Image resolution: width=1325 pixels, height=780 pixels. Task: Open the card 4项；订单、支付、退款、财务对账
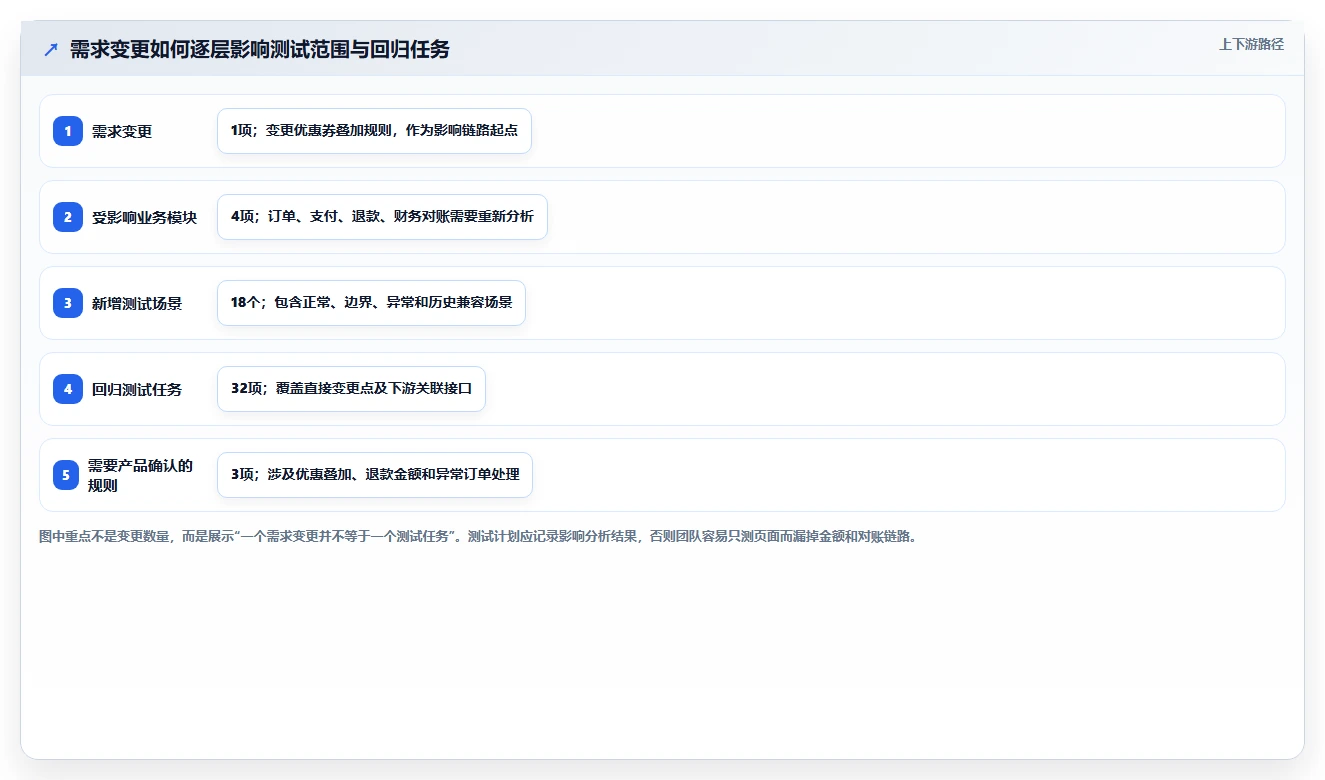[x=382, y=217]
